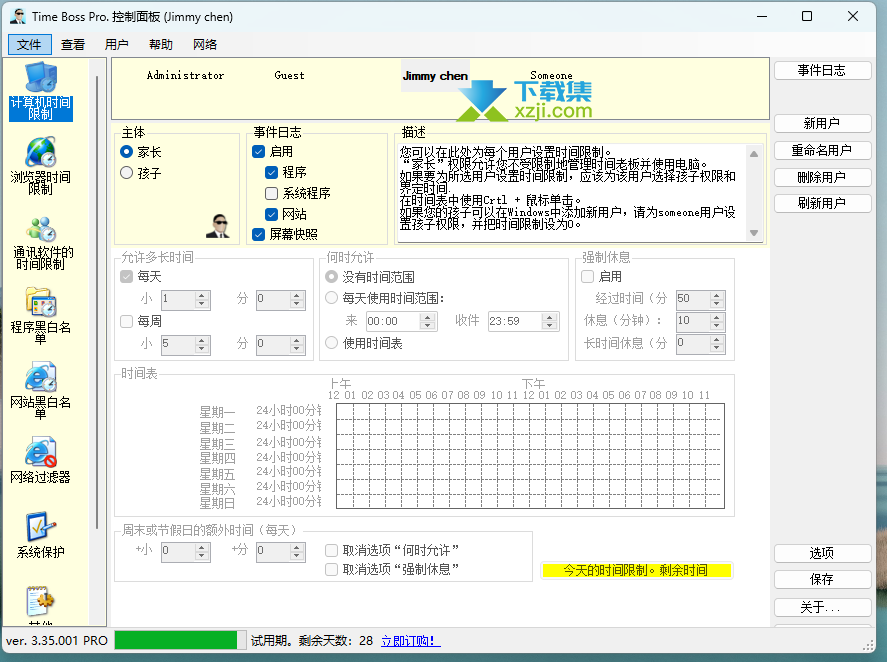Select the Guest user
The height and width of the screenshot is (662, 887).
point(289,75)
